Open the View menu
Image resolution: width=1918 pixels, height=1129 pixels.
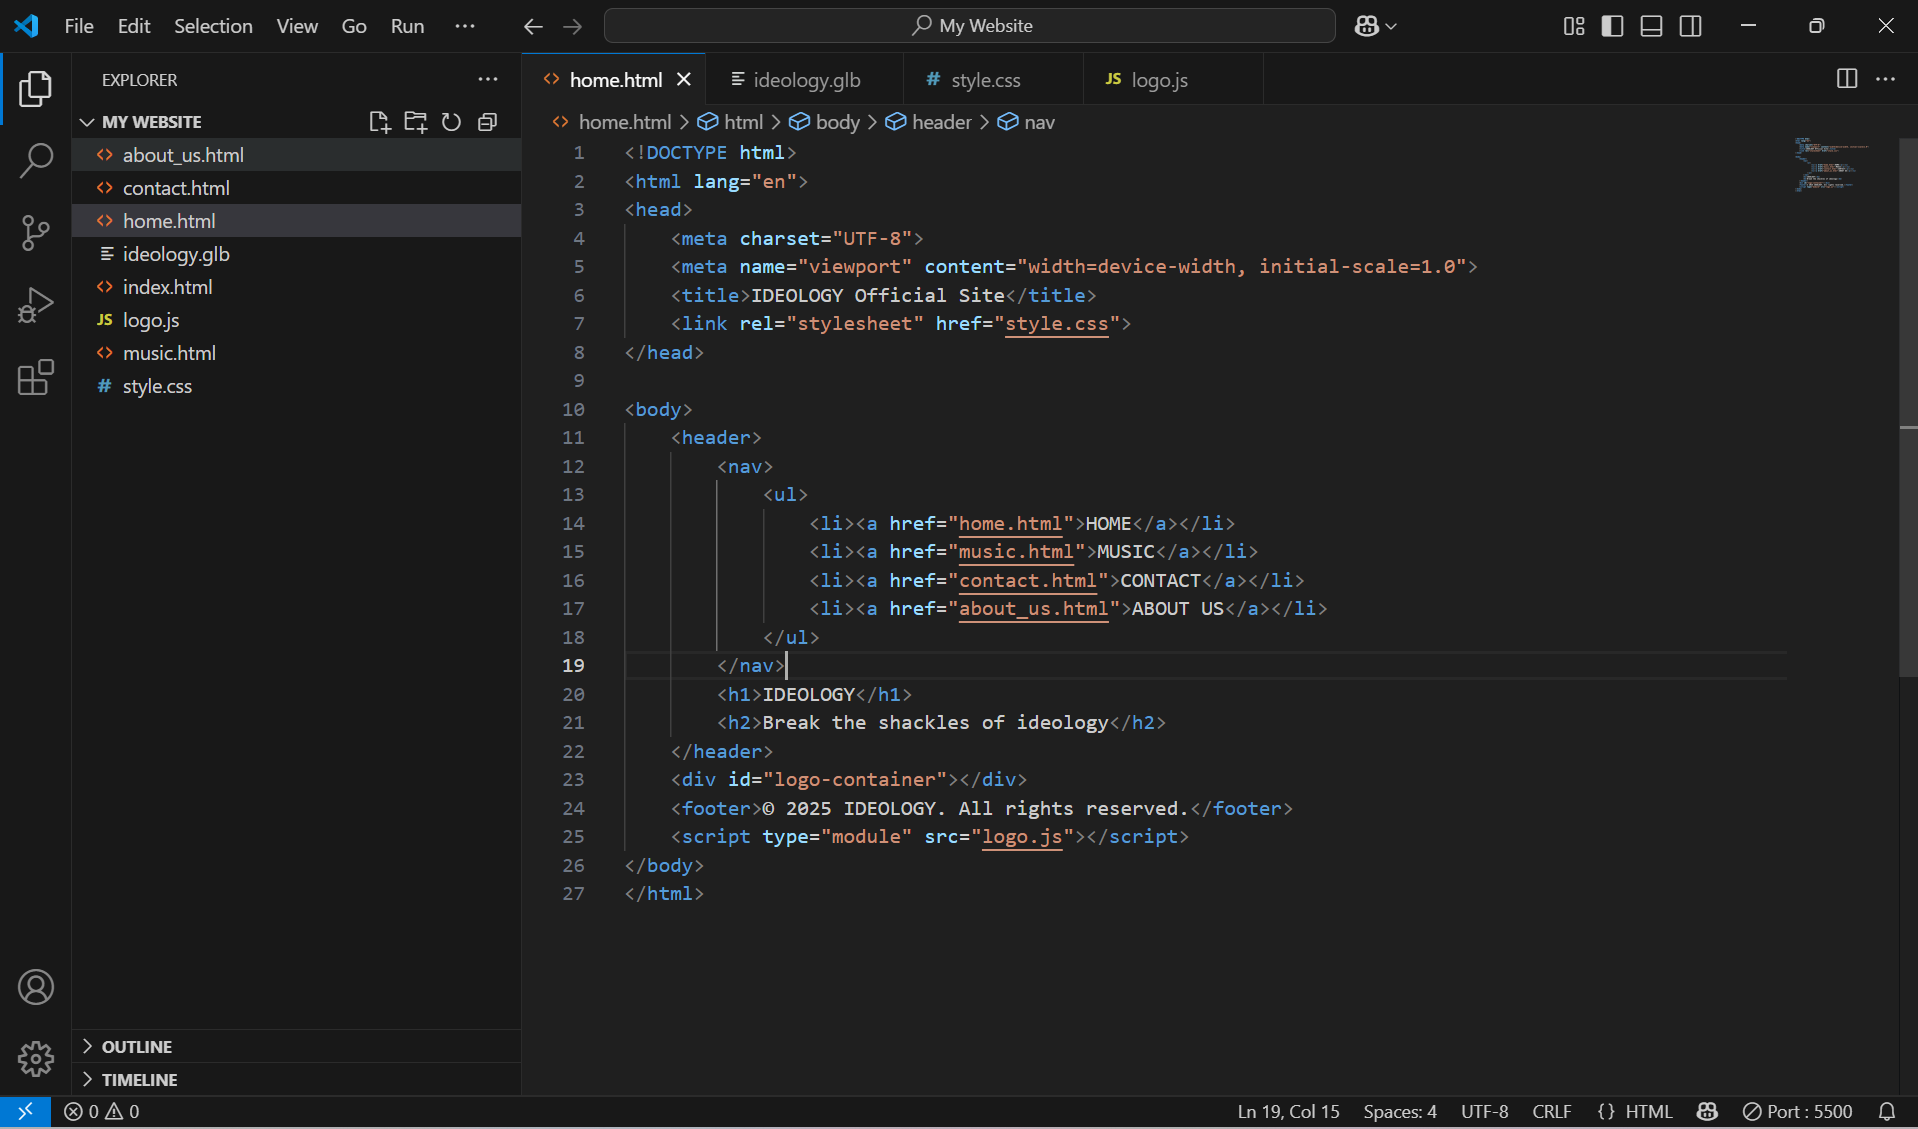coord(297,26)
